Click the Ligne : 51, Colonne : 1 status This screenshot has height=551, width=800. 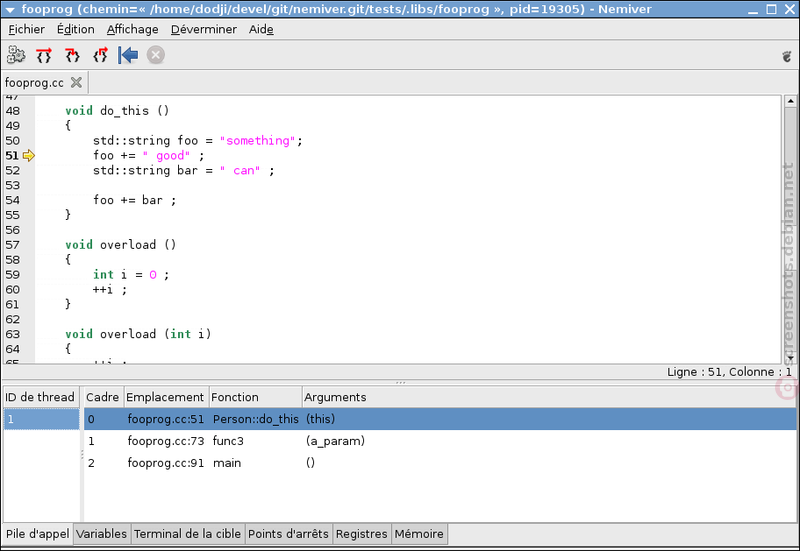click(x=729, y=372)
